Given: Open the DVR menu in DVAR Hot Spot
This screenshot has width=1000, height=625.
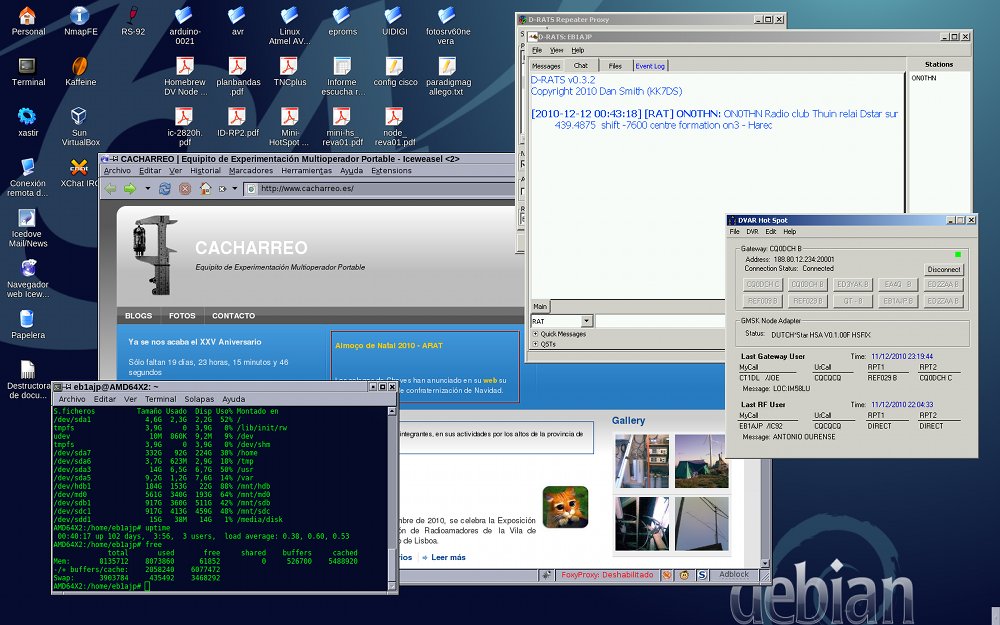Looking at the screenshot, I should click(x=751, y=231).
